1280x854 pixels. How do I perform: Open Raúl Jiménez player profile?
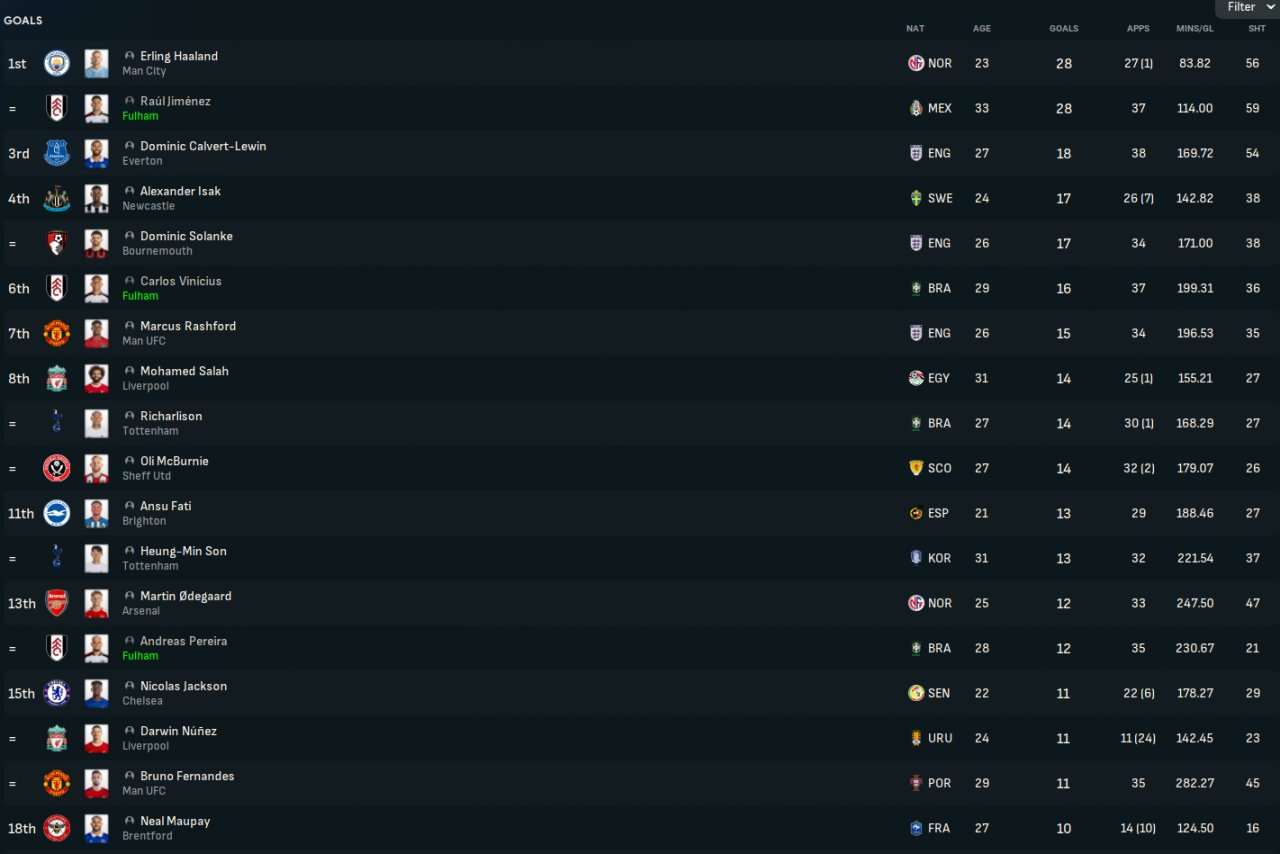[x=175, y=101]
